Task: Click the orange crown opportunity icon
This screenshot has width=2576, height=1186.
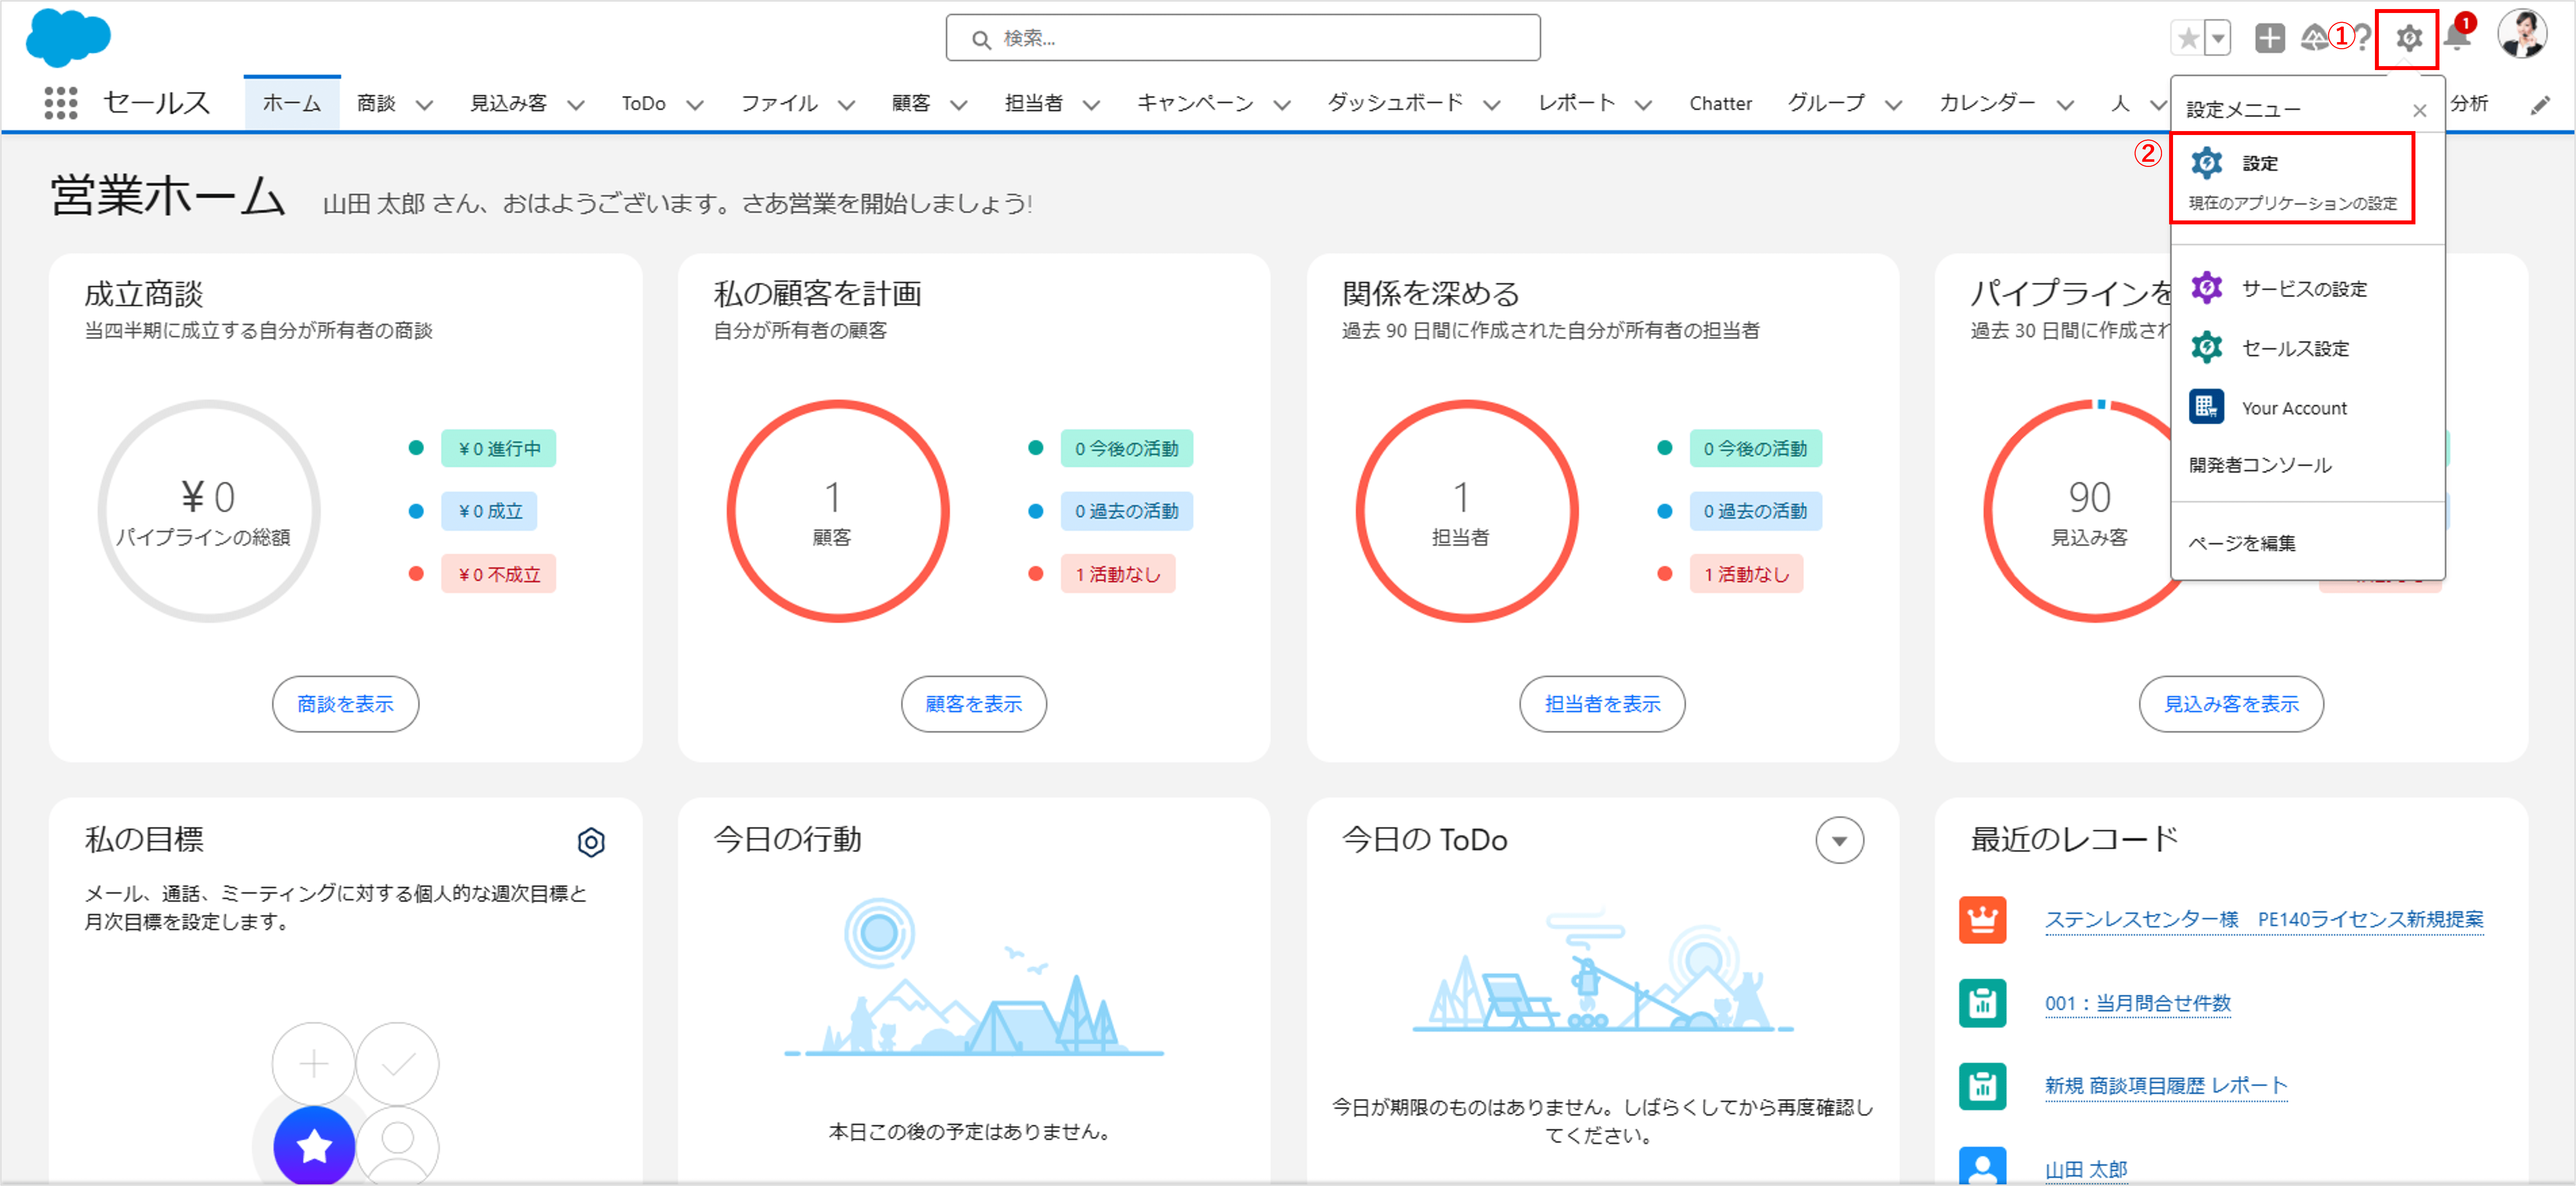Action: (1983, 920)
